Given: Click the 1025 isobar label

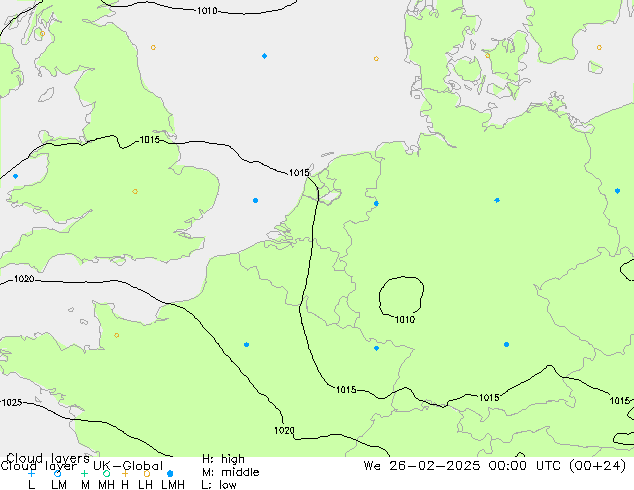Looking at the screenshot, I should (x=12, y=403).
